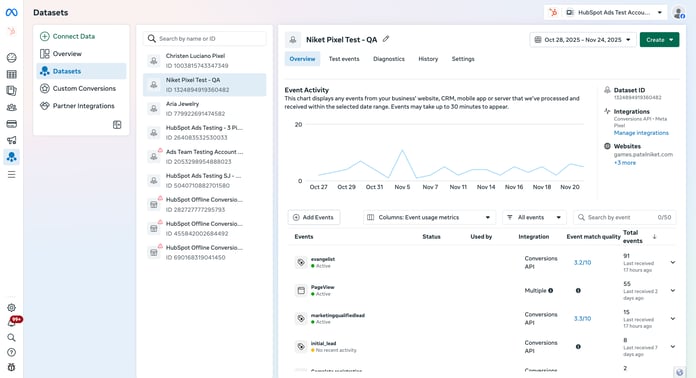Screen dimensions: 696x378
Task: Expand the marketingqualifiedlead row chevron
Action: 672,319
